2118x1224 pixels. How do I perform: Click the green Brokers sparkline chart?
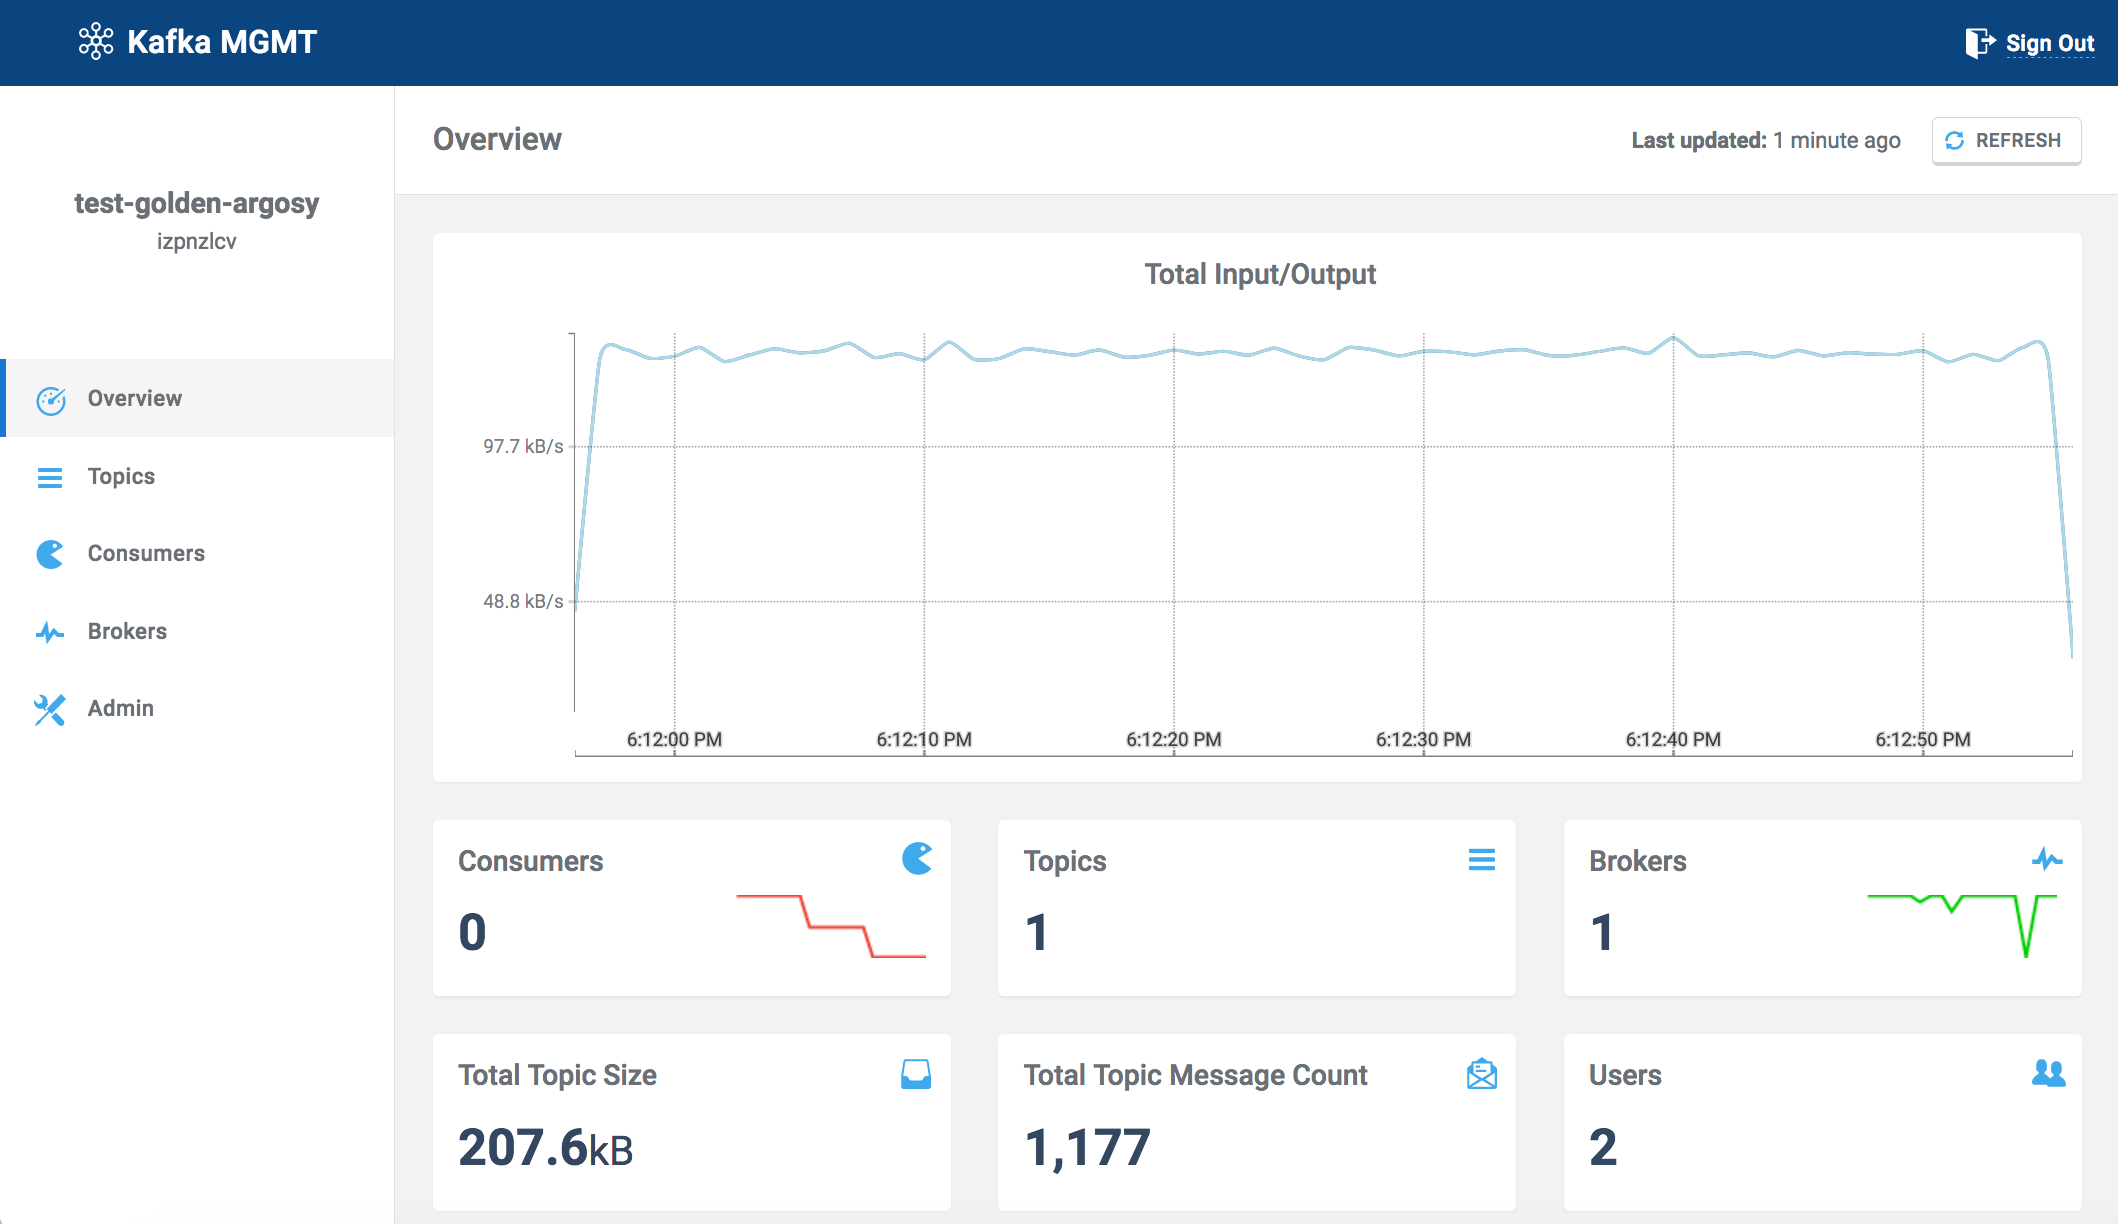coord(1962,926)
